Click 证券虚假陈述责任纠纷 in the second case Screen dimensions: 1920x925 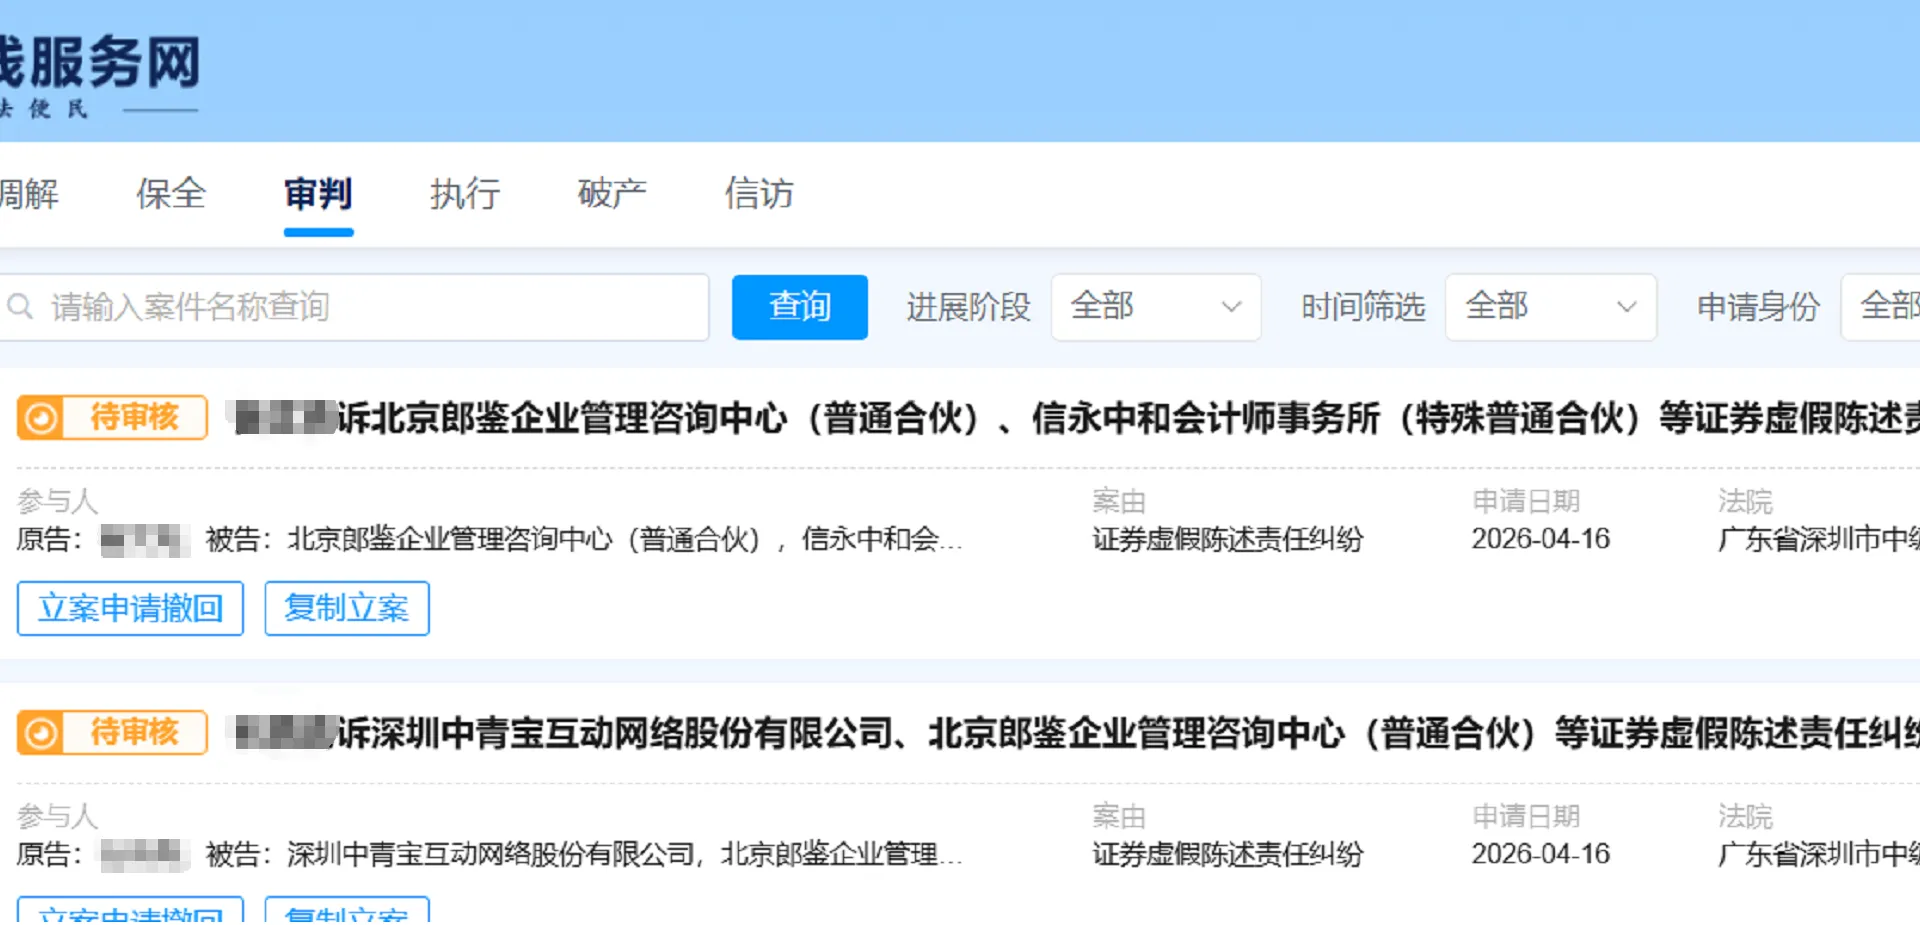coord(1228,855)
